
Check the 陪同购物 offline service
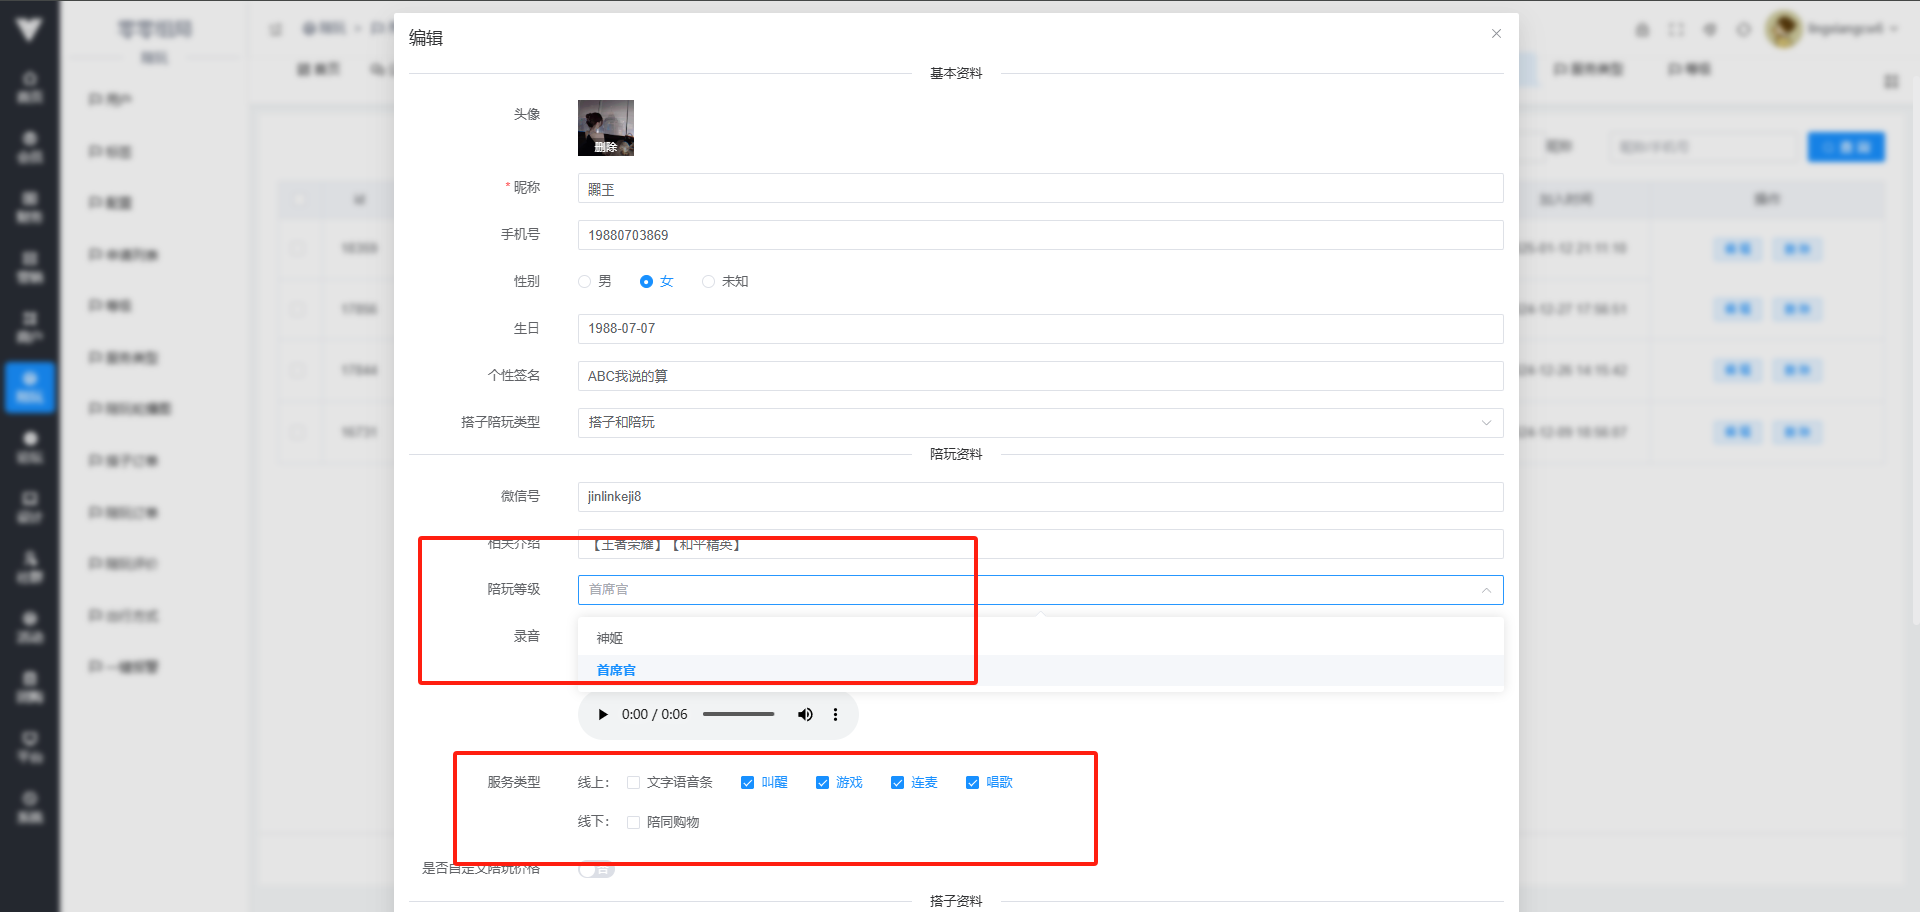coord(634,823)
